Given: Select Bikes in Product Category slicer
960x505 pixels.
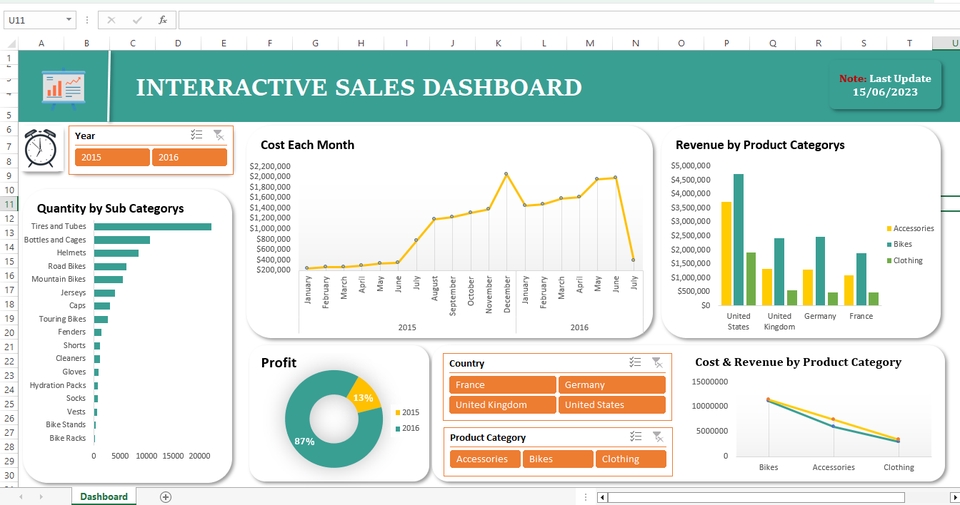Looking at the screenshot, I should coord(558,459).
